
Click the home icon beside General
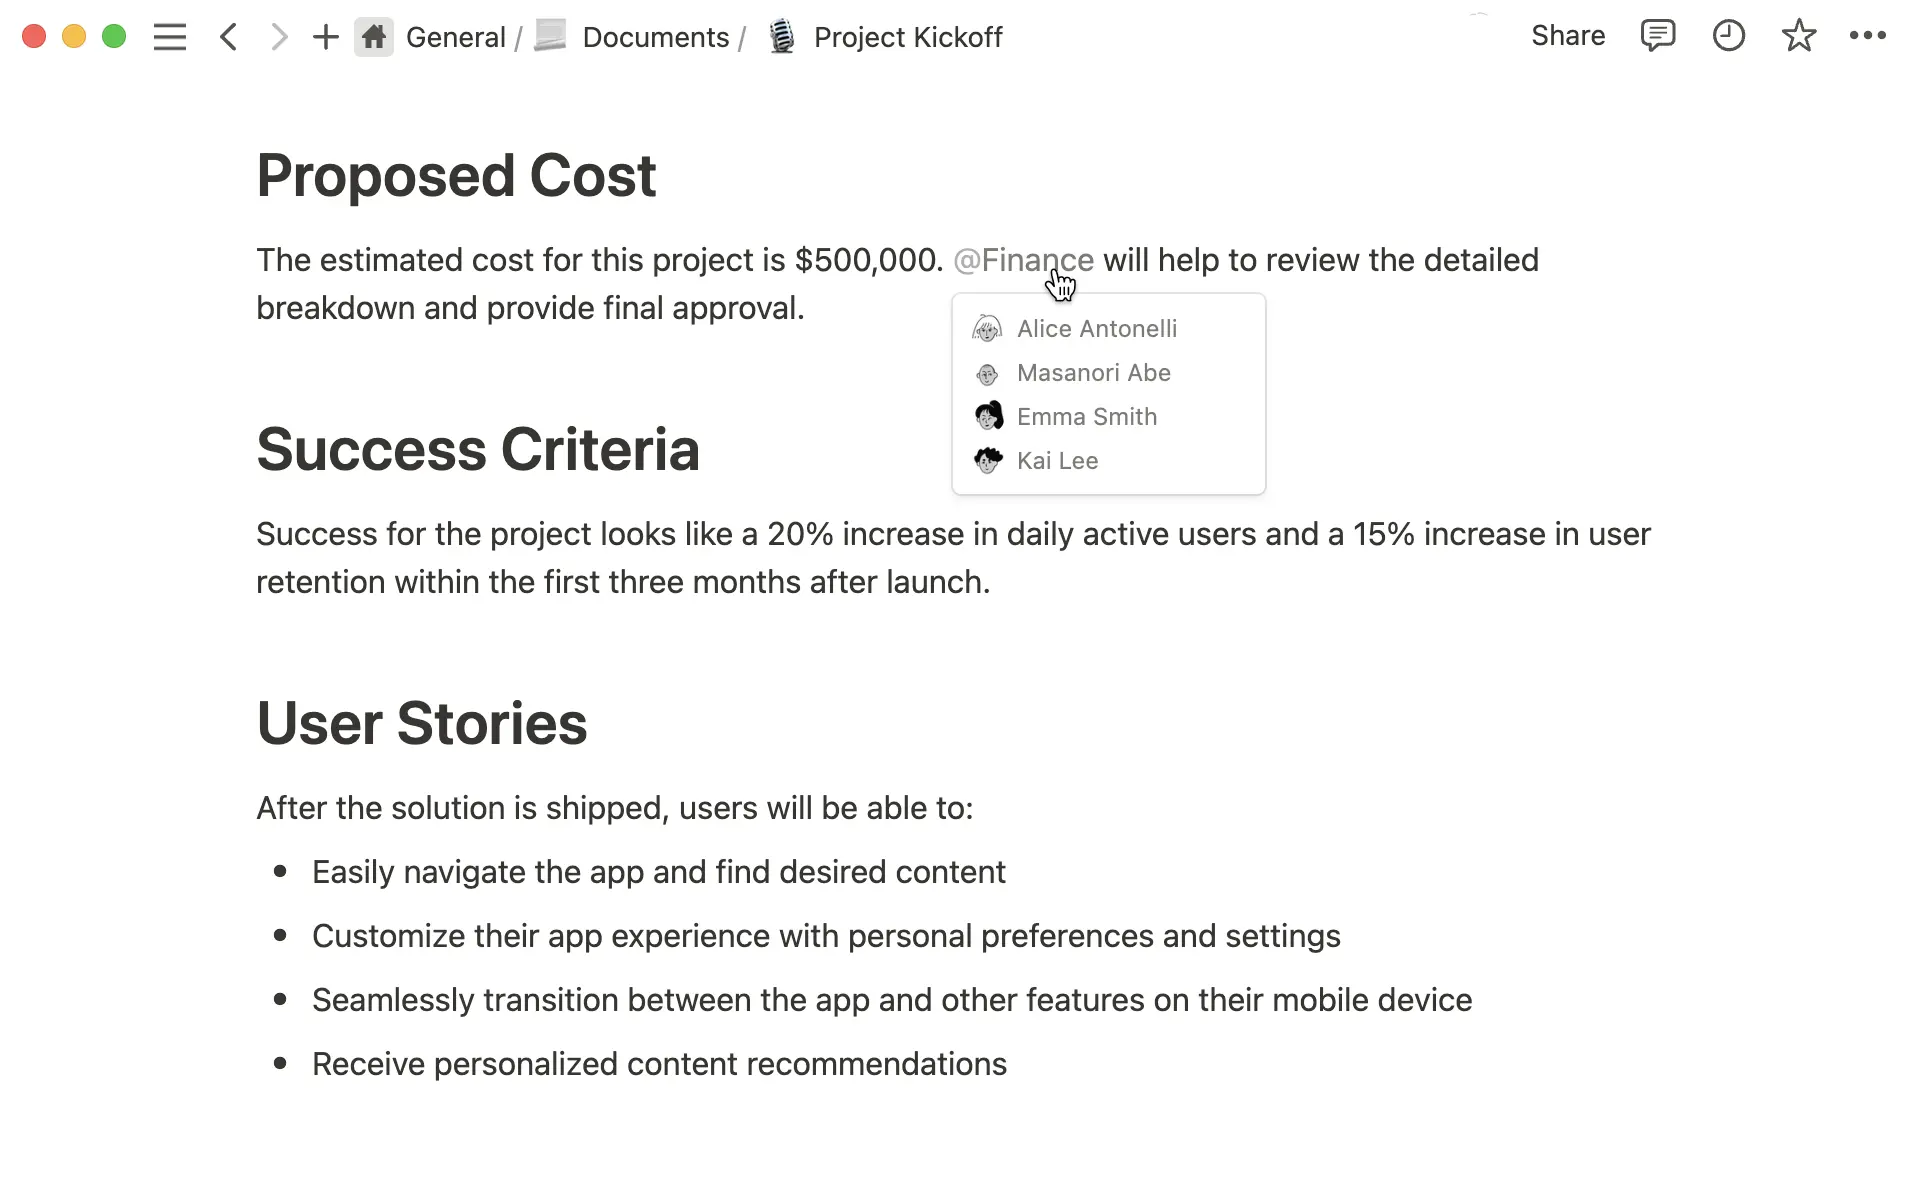coord(373,37)
